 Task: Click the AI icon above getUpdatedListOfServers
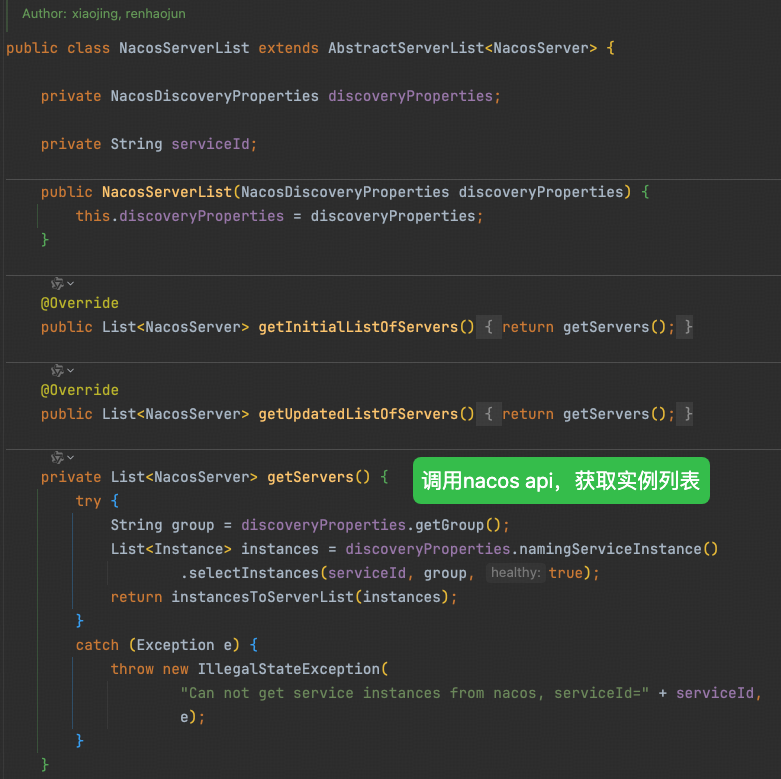click(x=57, y=371)
